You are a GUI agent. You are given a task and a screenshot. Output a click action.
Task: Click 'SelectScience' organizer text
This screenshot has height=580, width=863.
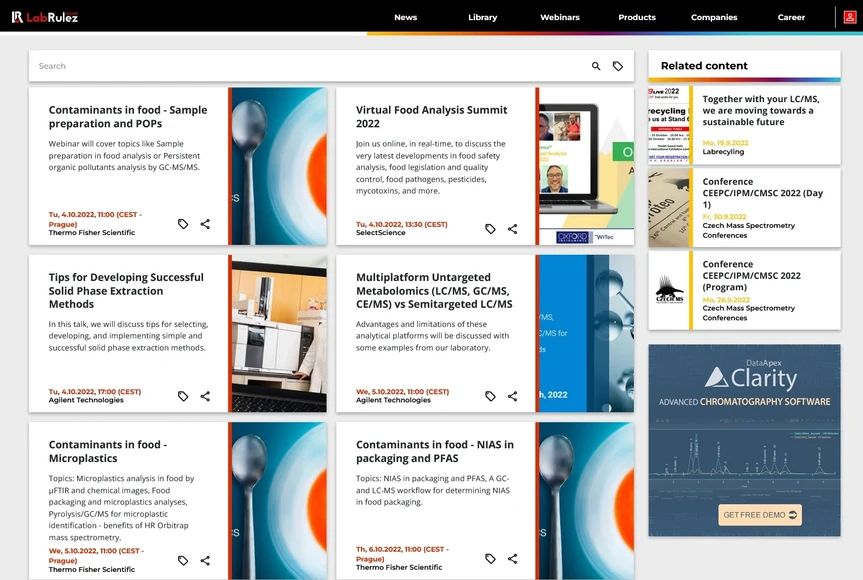coord(380,233)
